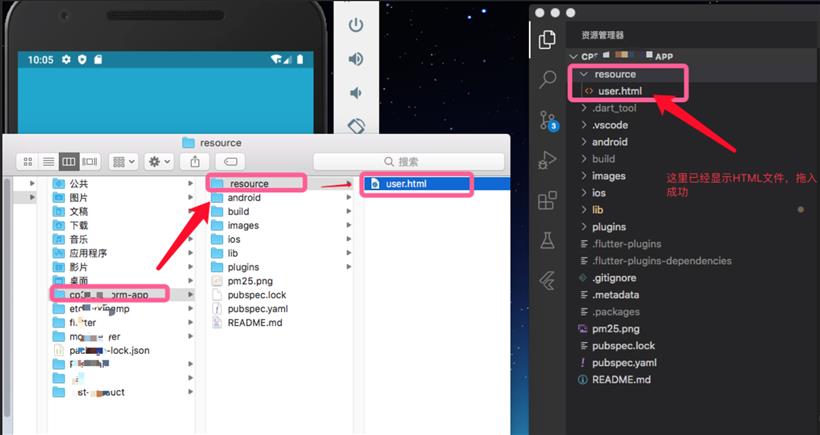
Task: Click the emulator rotate screen button
Action: [357, 125]
